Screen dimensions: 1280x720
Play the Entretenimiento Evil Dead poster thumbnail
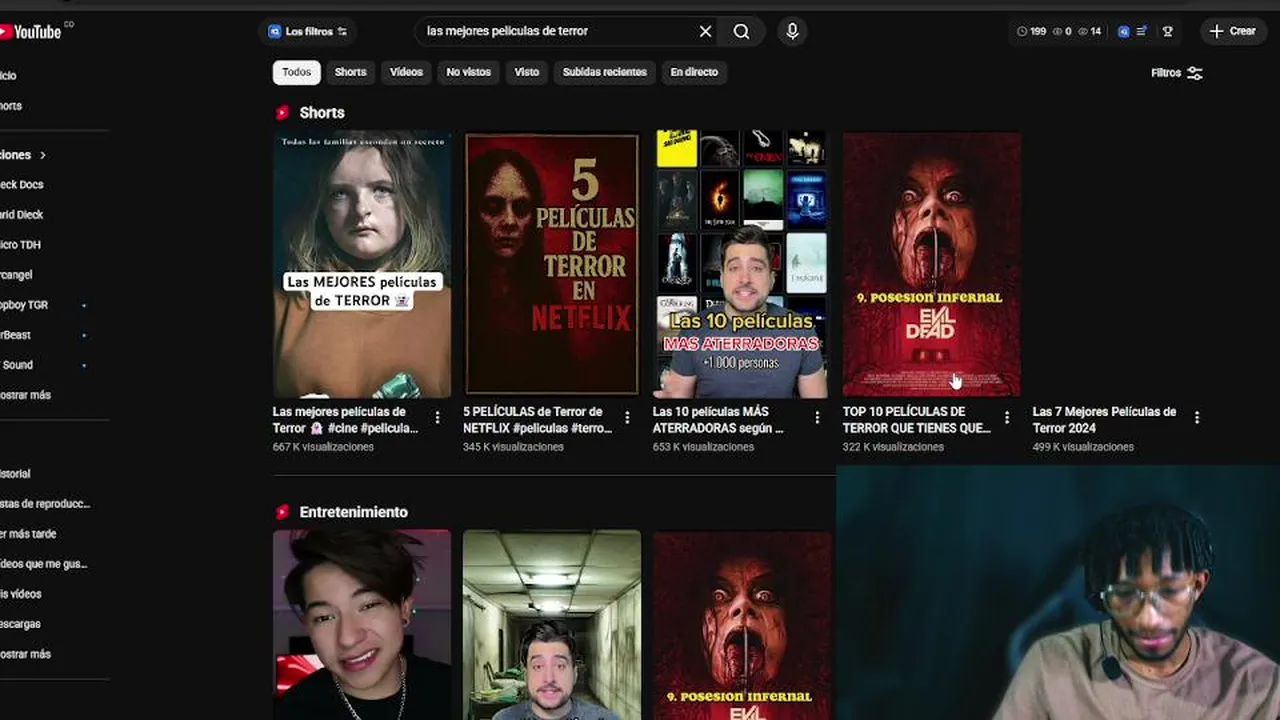tap(742, 625)
